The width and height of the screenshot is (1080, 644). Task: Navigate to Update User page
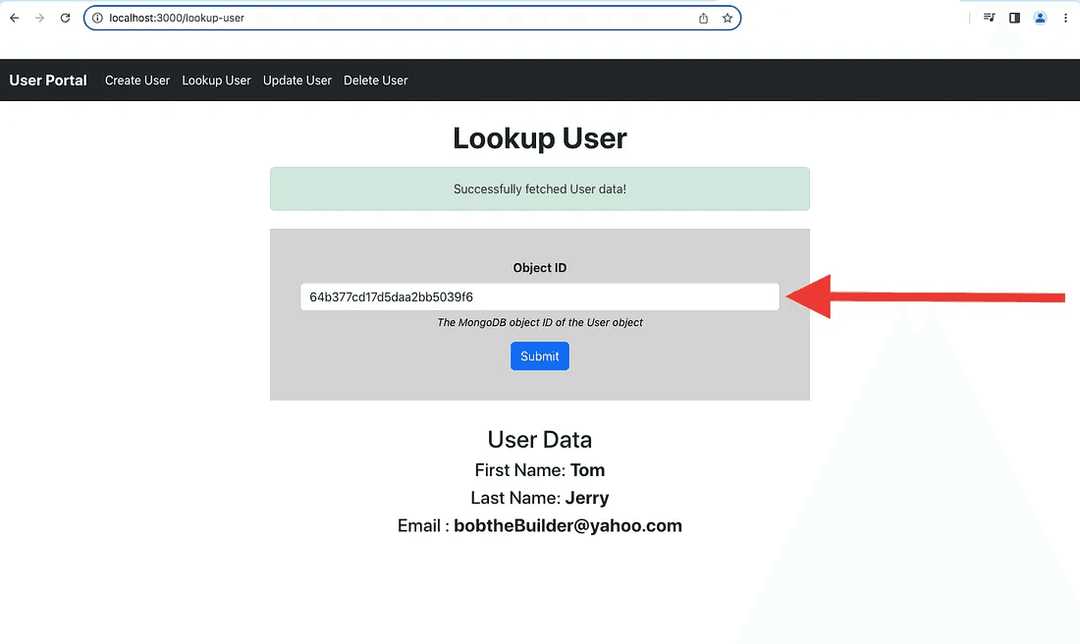[x=297, y=80]
